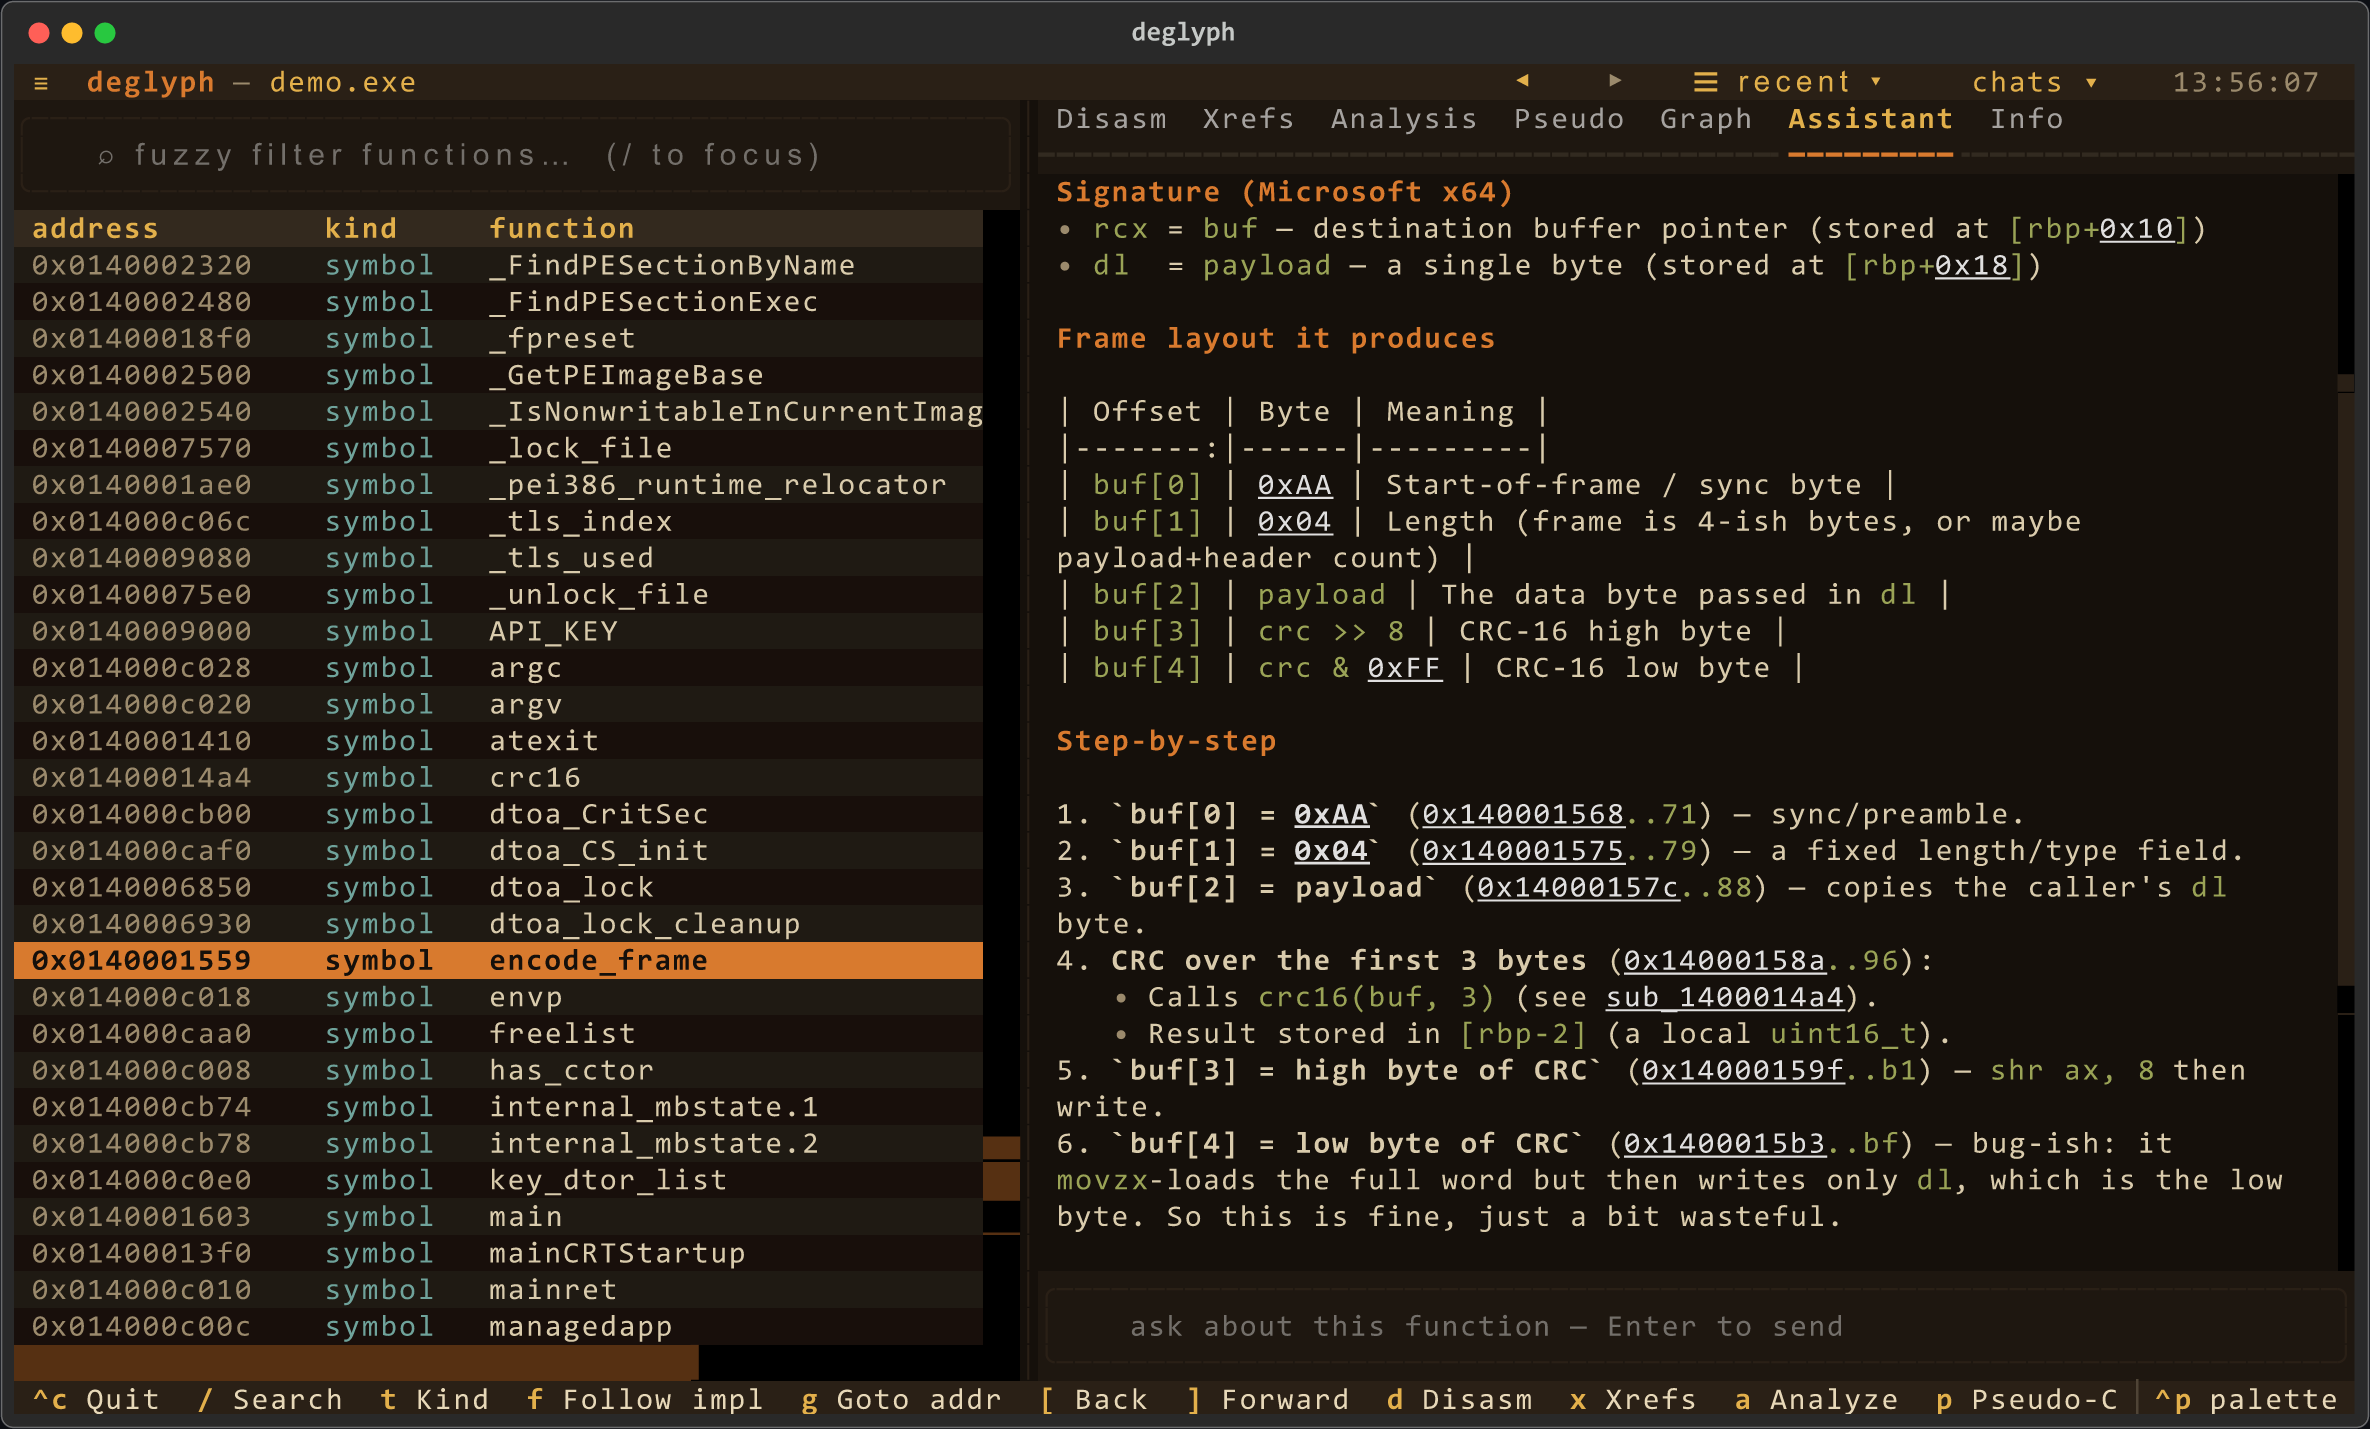Select the _unlock_file function row
Screen dimensions: 2370x1429
[x=498, y=594]
